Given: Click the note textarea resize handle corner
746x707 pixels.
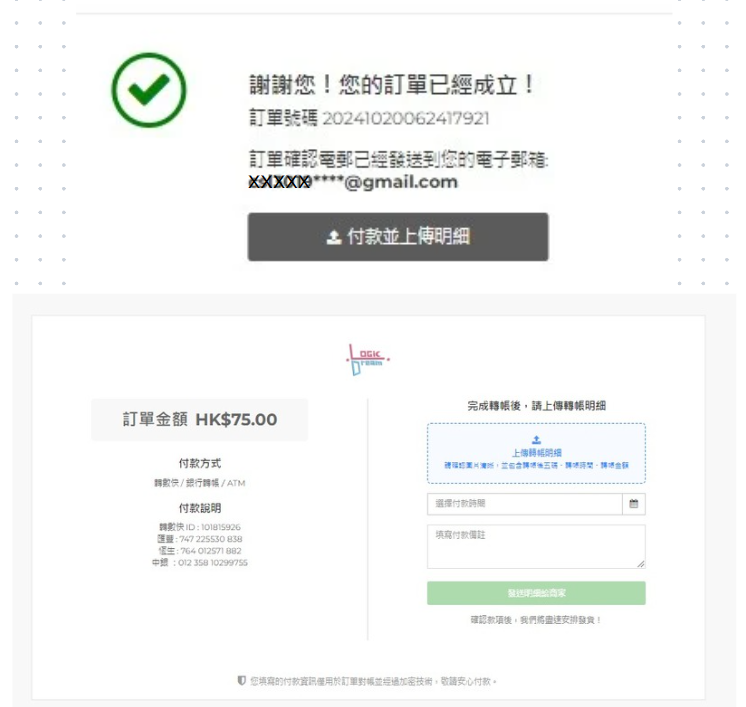Looking at the screenshot, I should click(641, 564).
